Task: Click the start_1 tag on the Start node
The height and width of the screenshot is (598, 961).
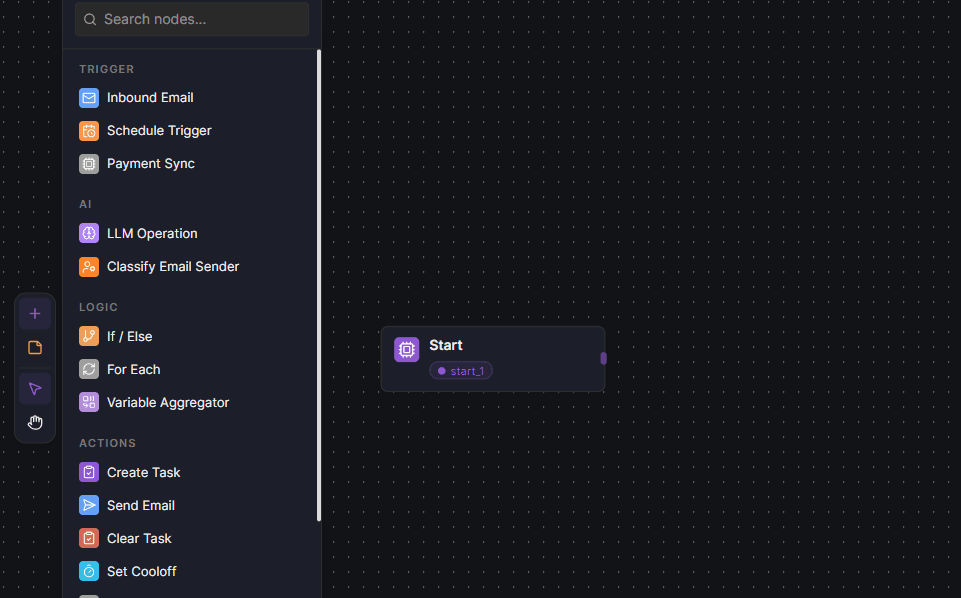Action: [461, 371]
